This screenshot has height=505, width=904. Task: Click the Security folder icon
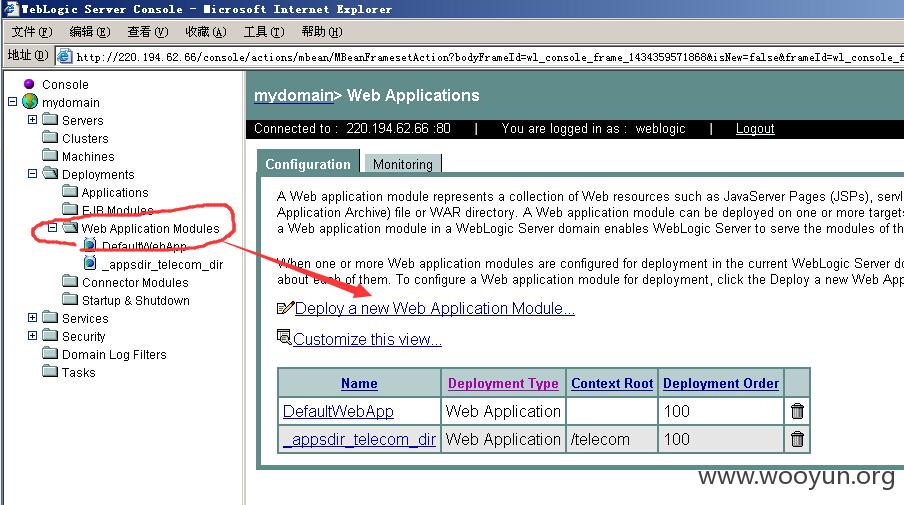pos(50,335)
